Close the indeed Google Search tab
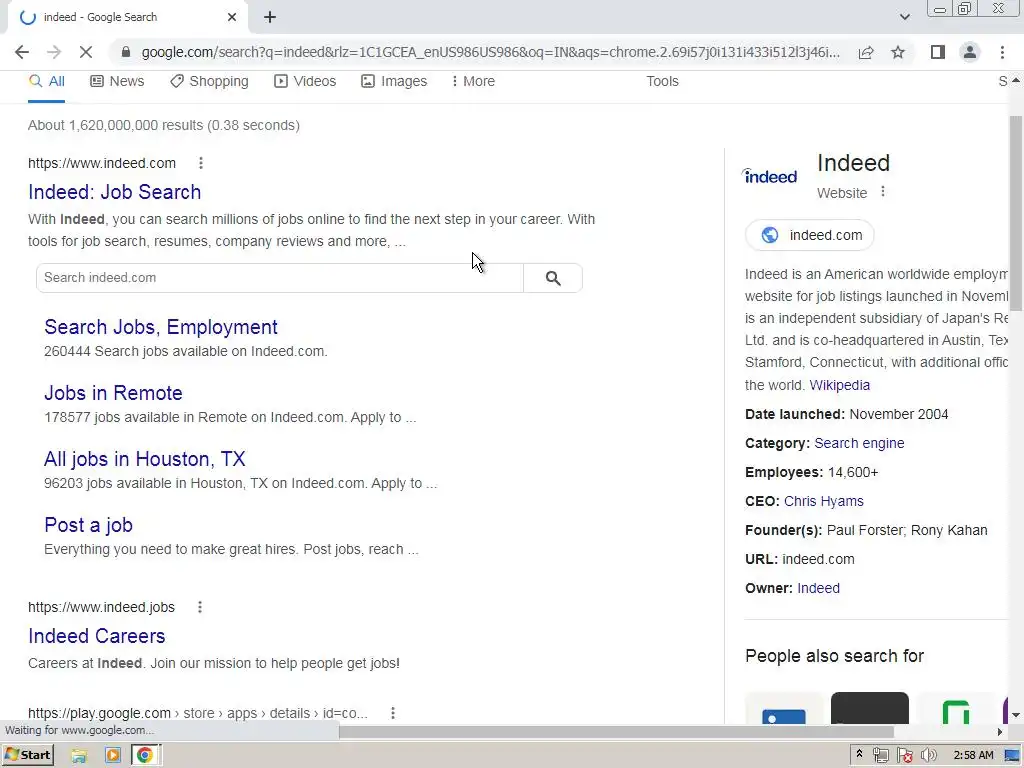This screenshot has width=1024, height=768. pyautogui.click(x=232, y=18)
